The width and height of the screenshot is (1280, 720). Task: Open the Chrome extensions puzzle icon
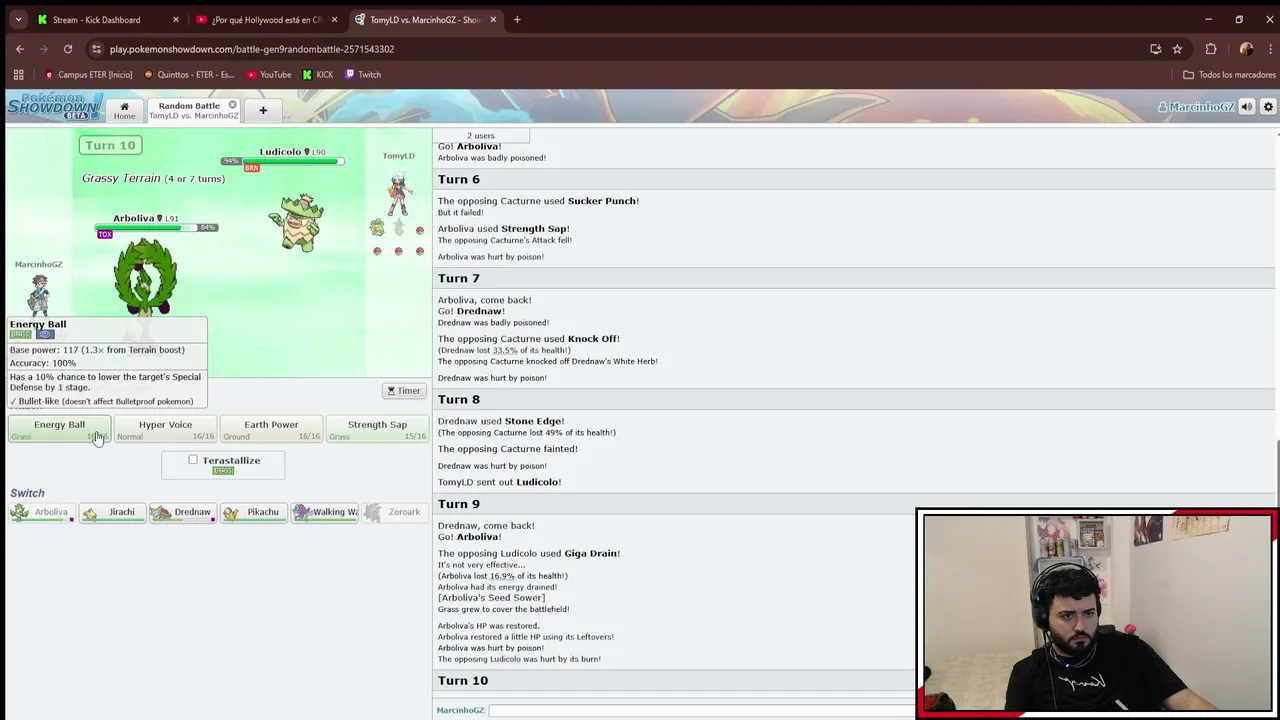tap(1211, 49)
